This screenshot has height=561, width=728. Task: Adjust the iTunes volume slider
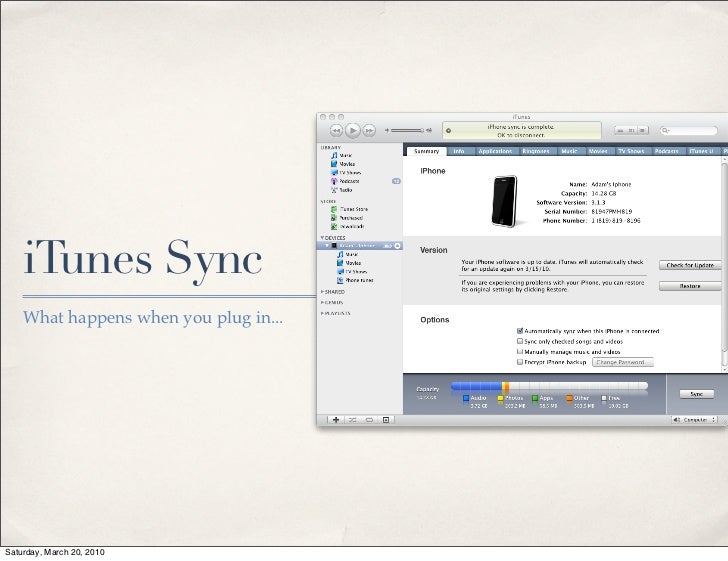pos(407,130)
